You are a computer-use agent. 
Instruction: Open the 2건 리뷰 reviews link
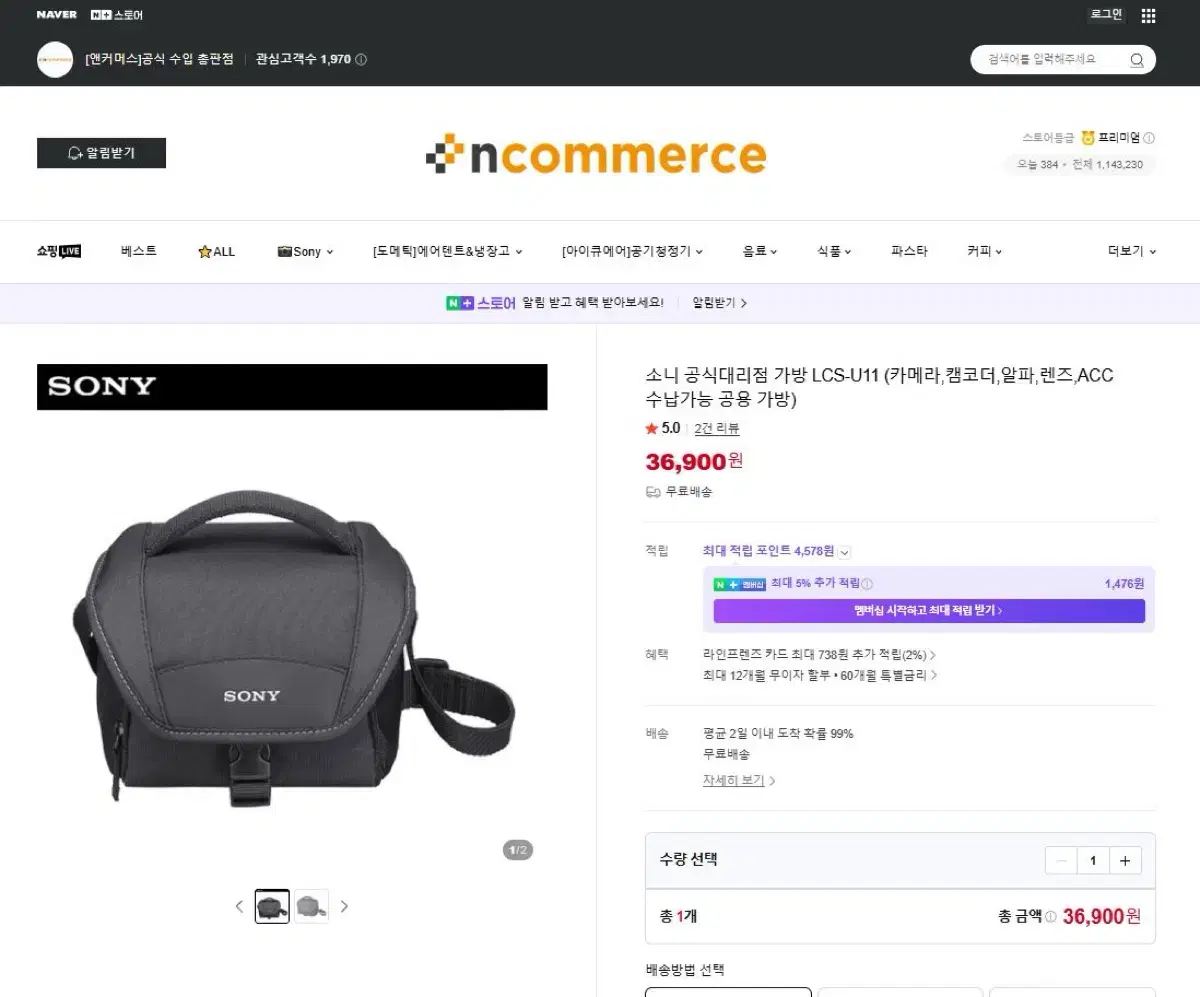pyautogui.click(x=717, y=428)
